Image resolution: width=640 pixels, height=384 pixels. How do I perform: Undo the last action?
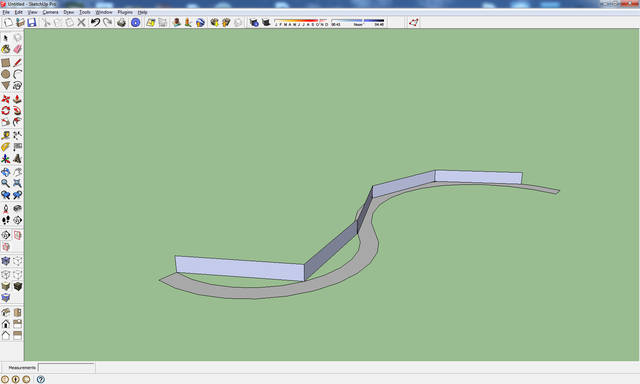96,22
